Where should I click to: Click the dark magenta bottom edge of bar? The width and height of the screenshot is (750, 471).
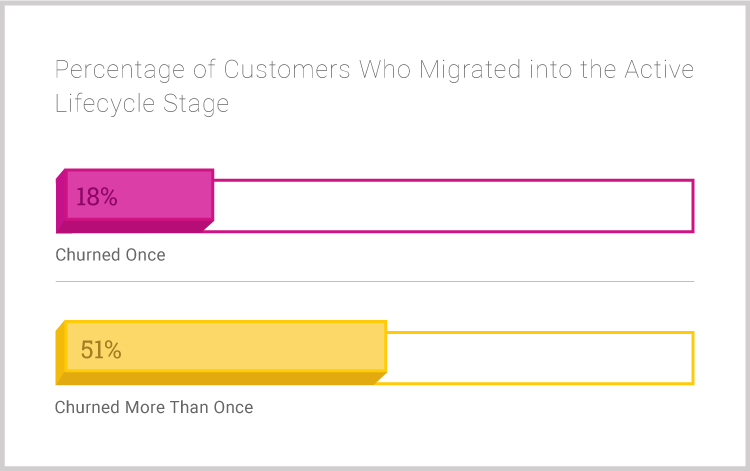pyautogui.click(x=136, y=226)
